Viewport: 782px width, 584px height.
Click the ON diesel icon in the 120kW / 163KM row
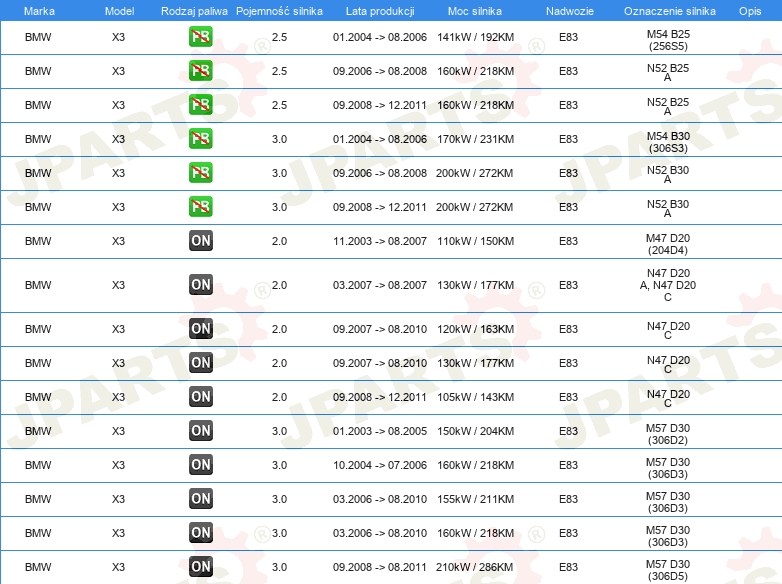[200, 329]
